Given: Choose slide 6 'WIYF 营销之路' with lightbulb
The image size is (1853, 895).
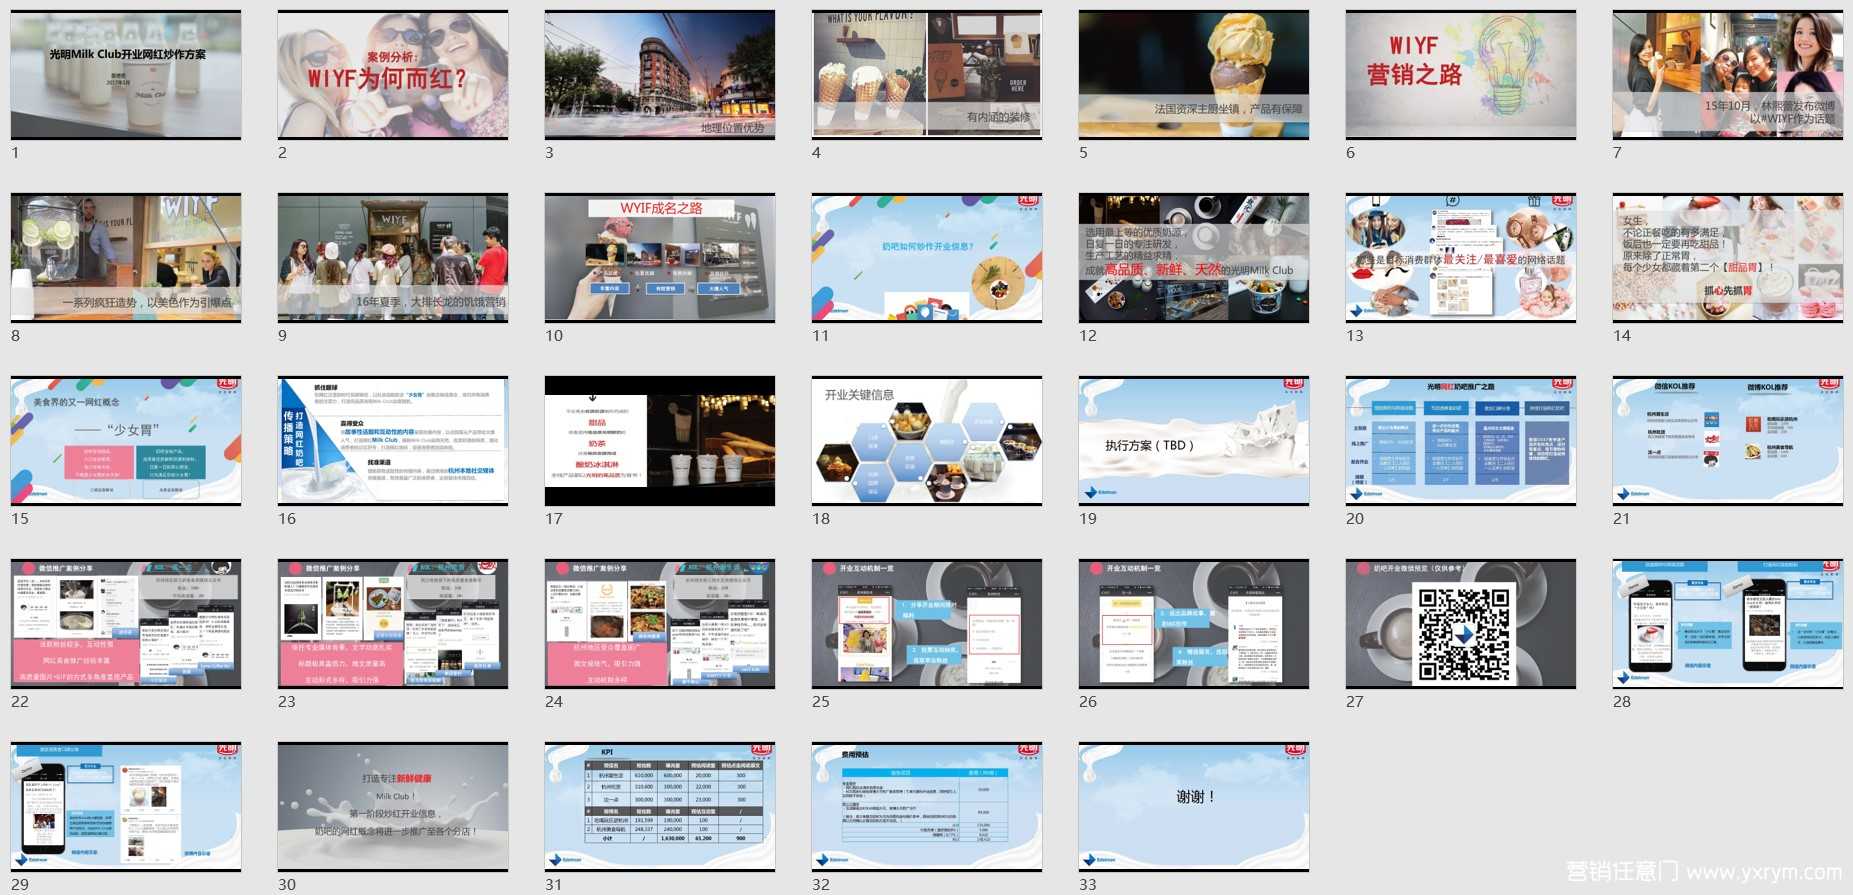Looking at the screenshot, I should click(1461, 75).
